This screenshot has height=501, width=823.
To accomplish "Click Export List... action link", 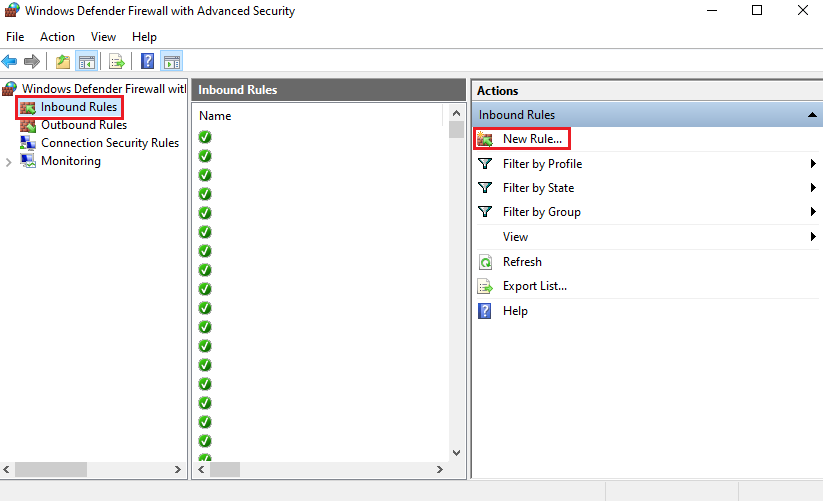I will click(x=535, y=286).
